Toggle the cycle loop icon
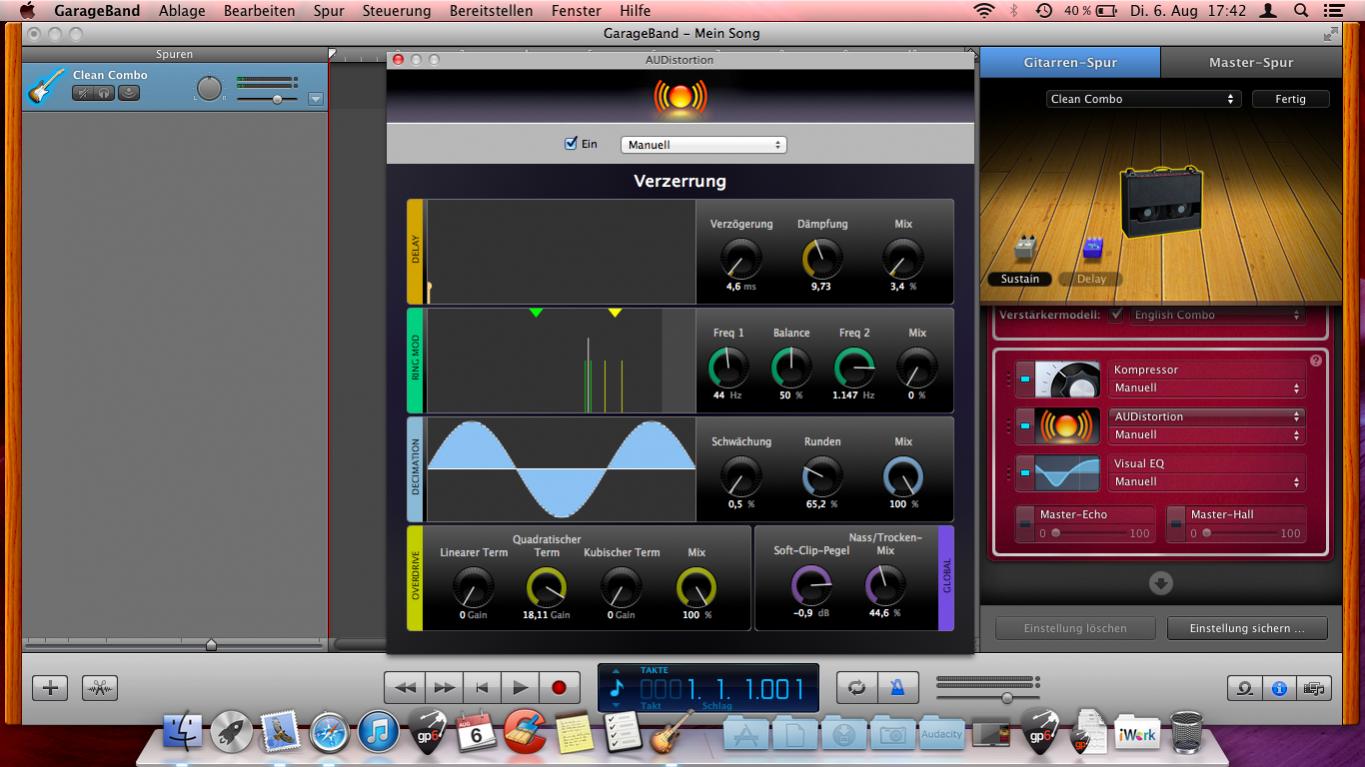Screen dimensions: 1365x767 (857, 687)
